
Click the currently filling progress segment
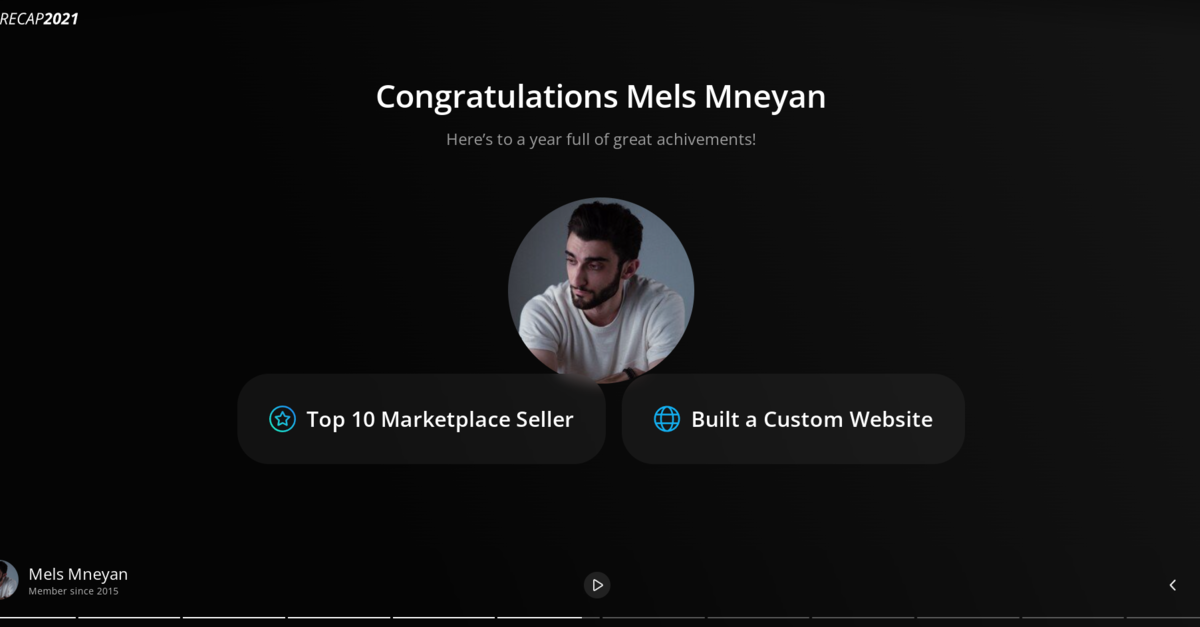549,617
